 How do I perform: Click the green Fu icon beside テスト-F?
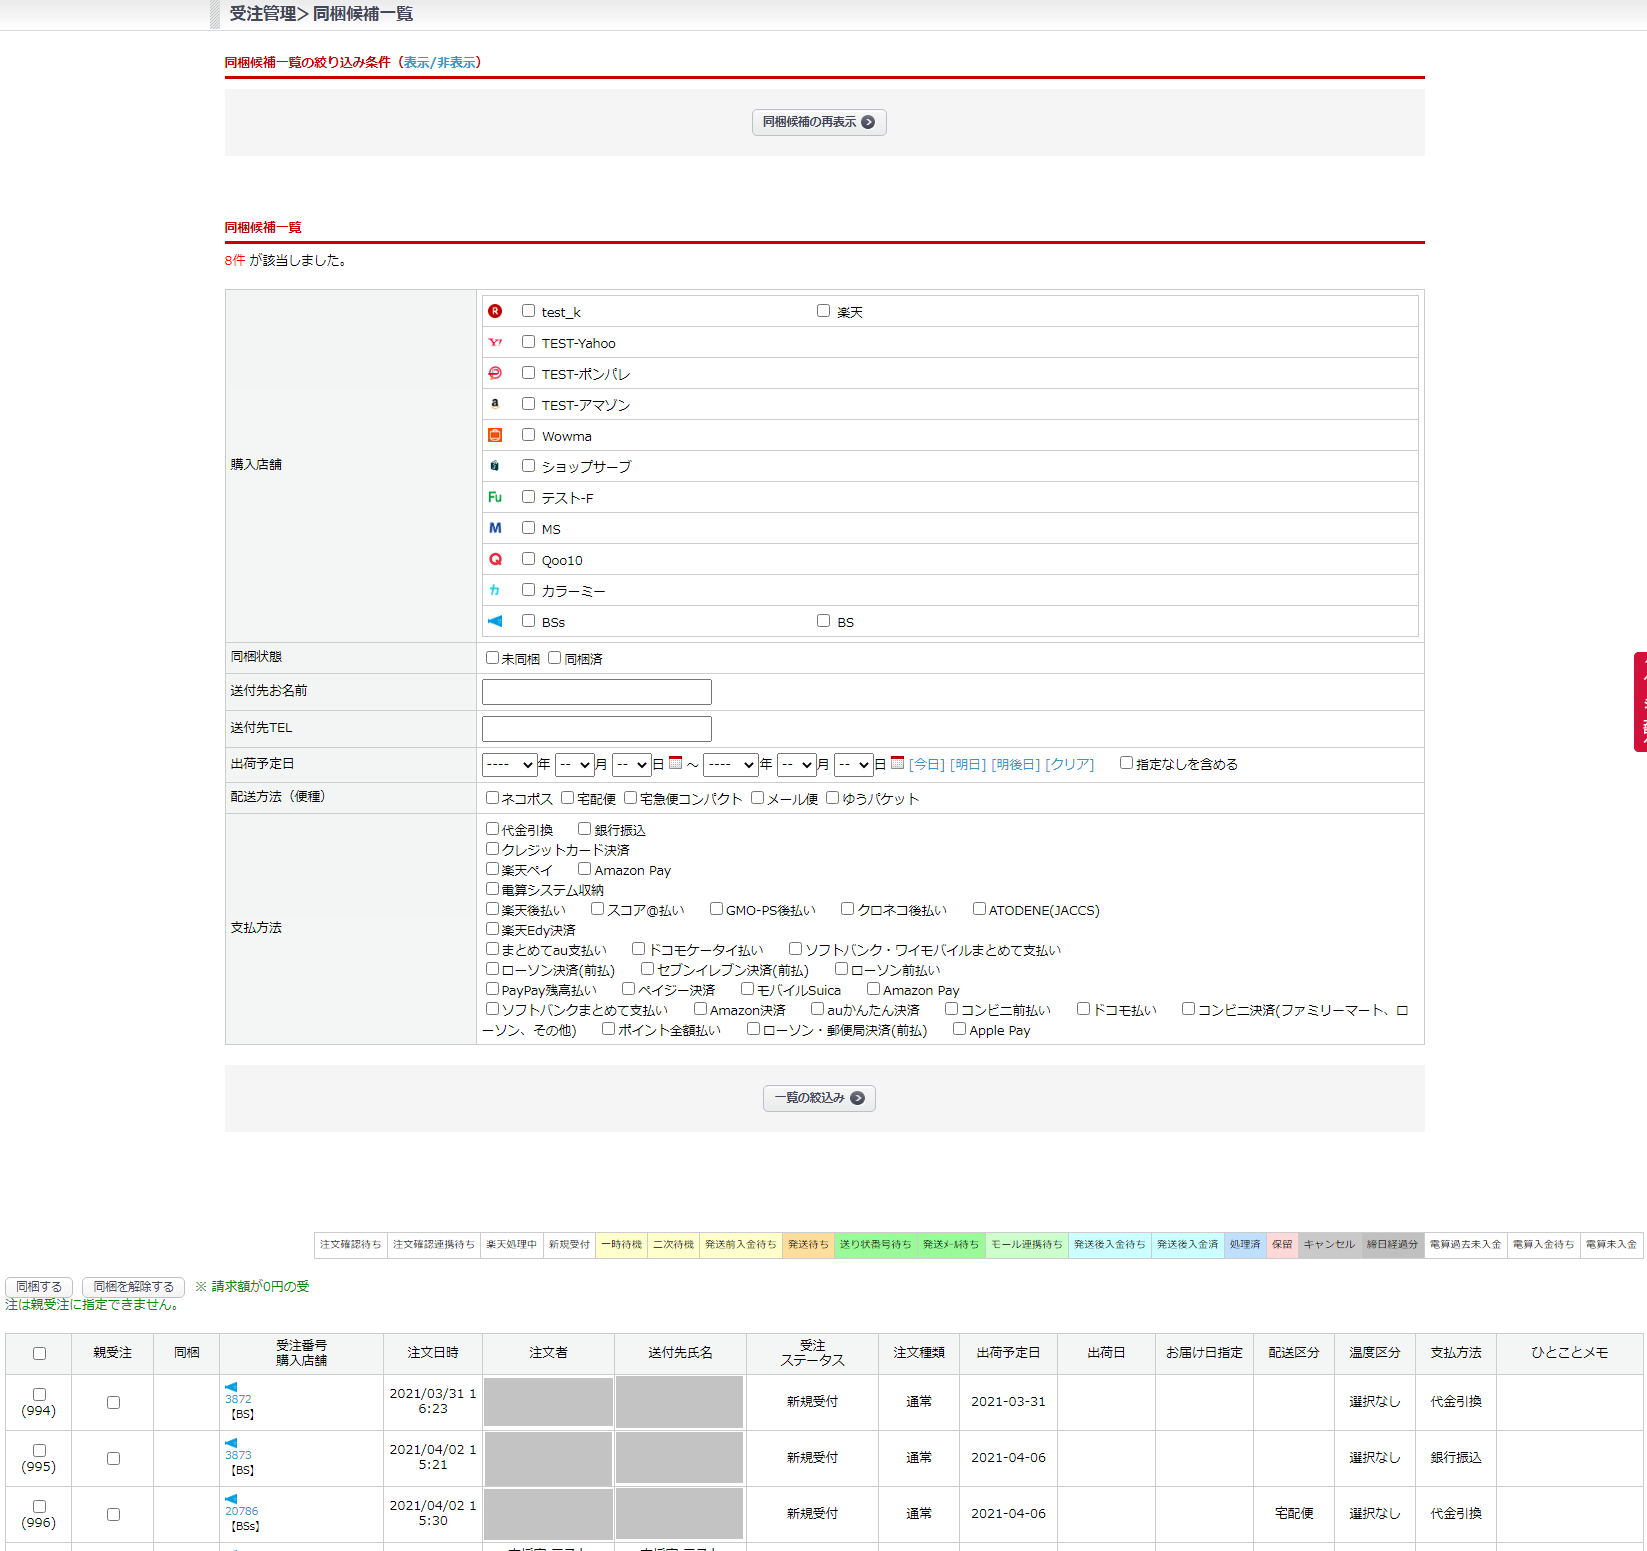click(495, 497)
